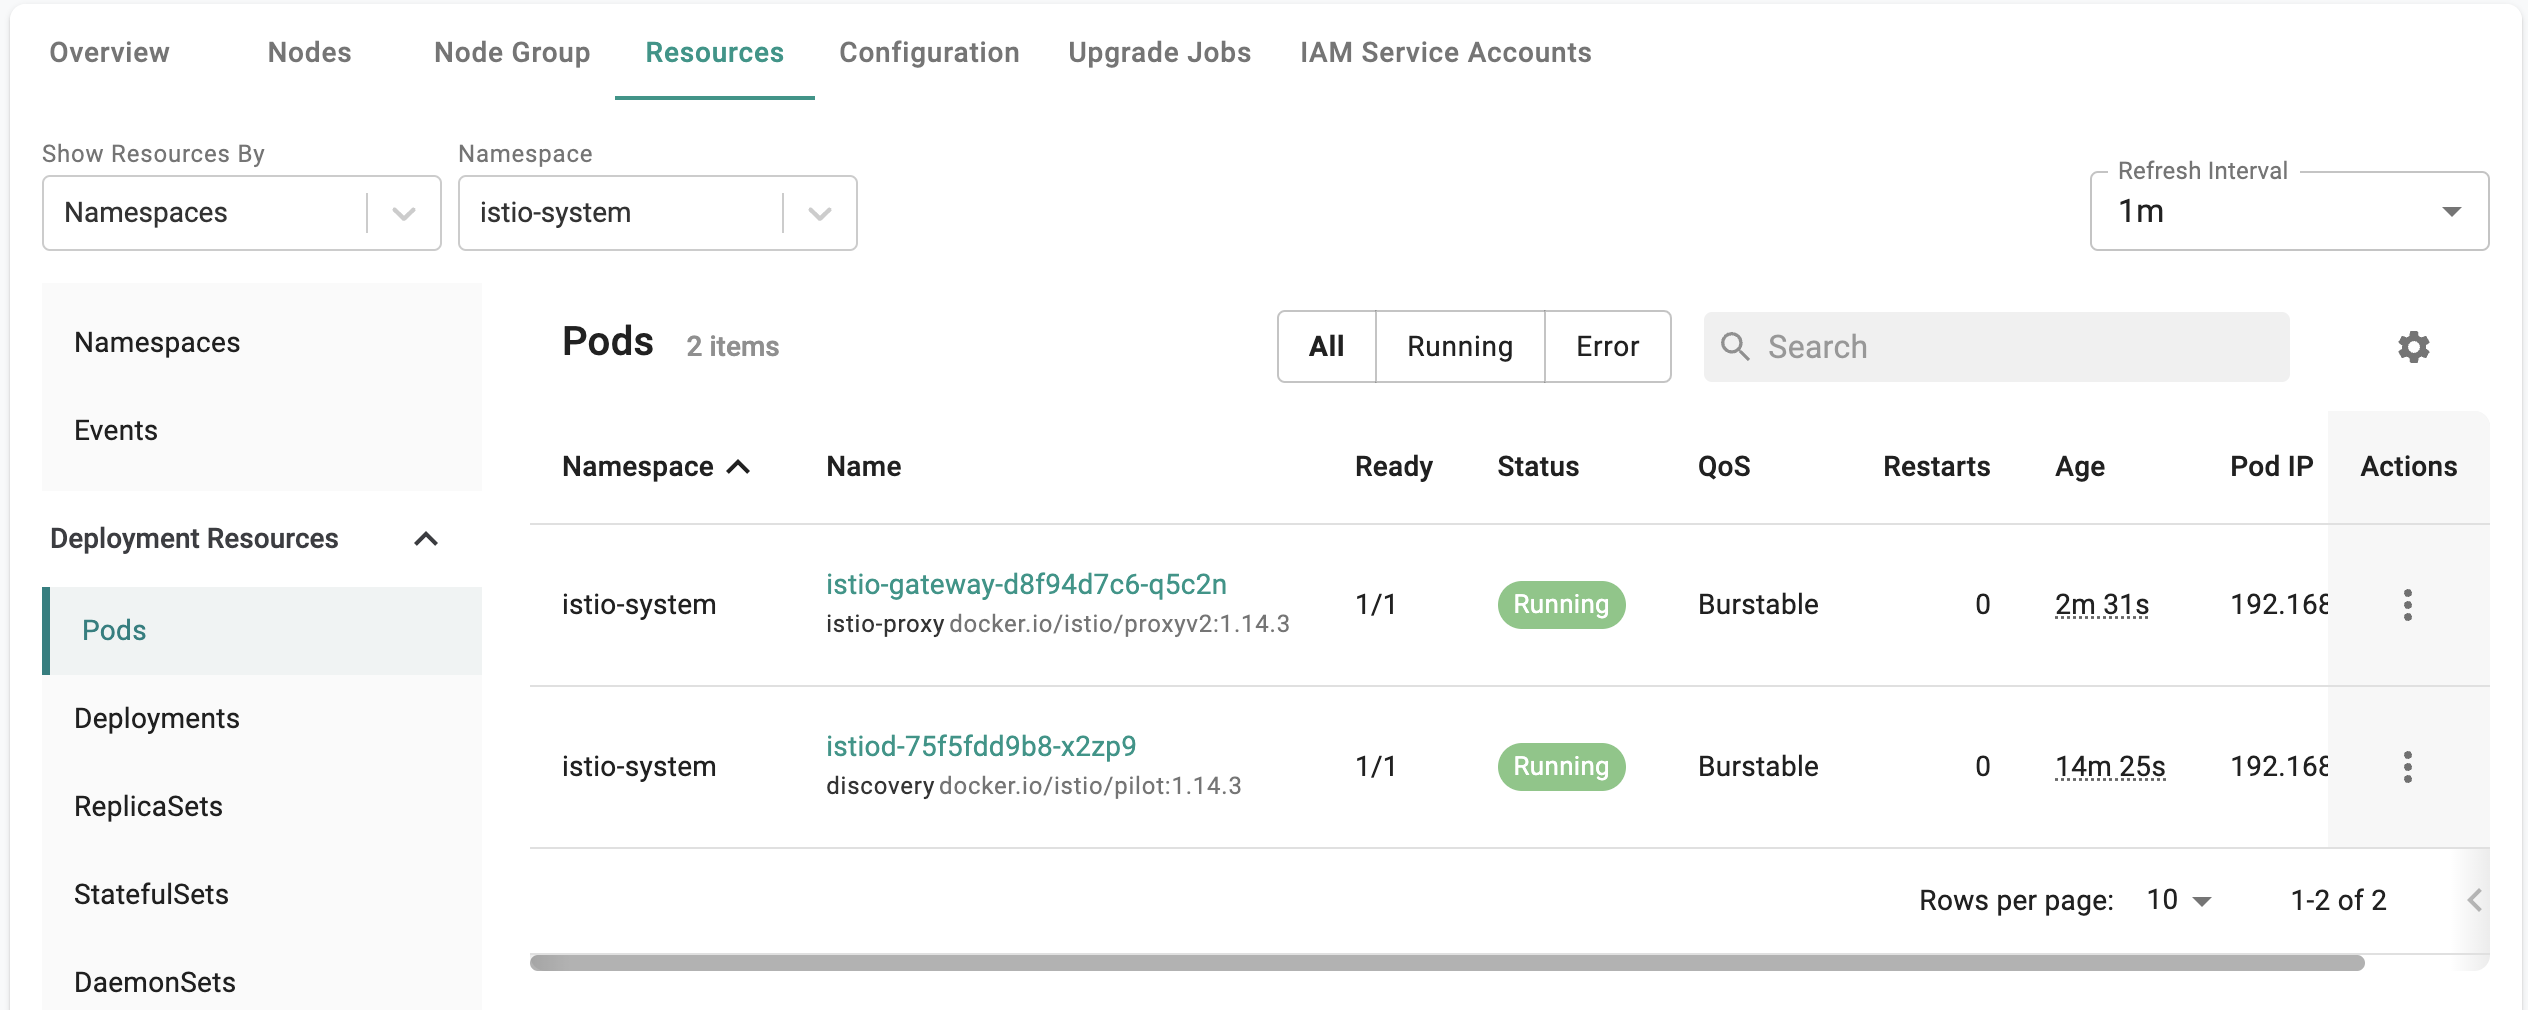
Task: Open table settings gear icon
Action: [x=2413, y=347]
